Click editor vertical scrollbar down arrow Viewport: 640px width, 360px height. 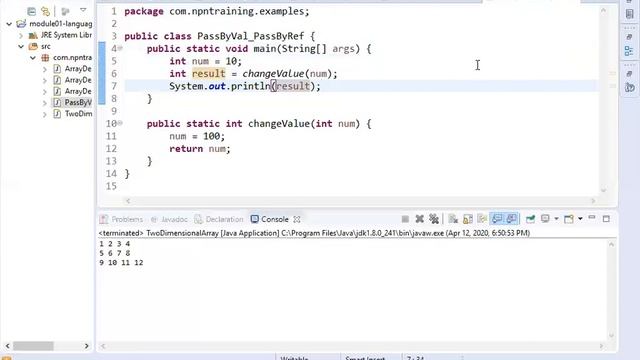click(603, 190)
